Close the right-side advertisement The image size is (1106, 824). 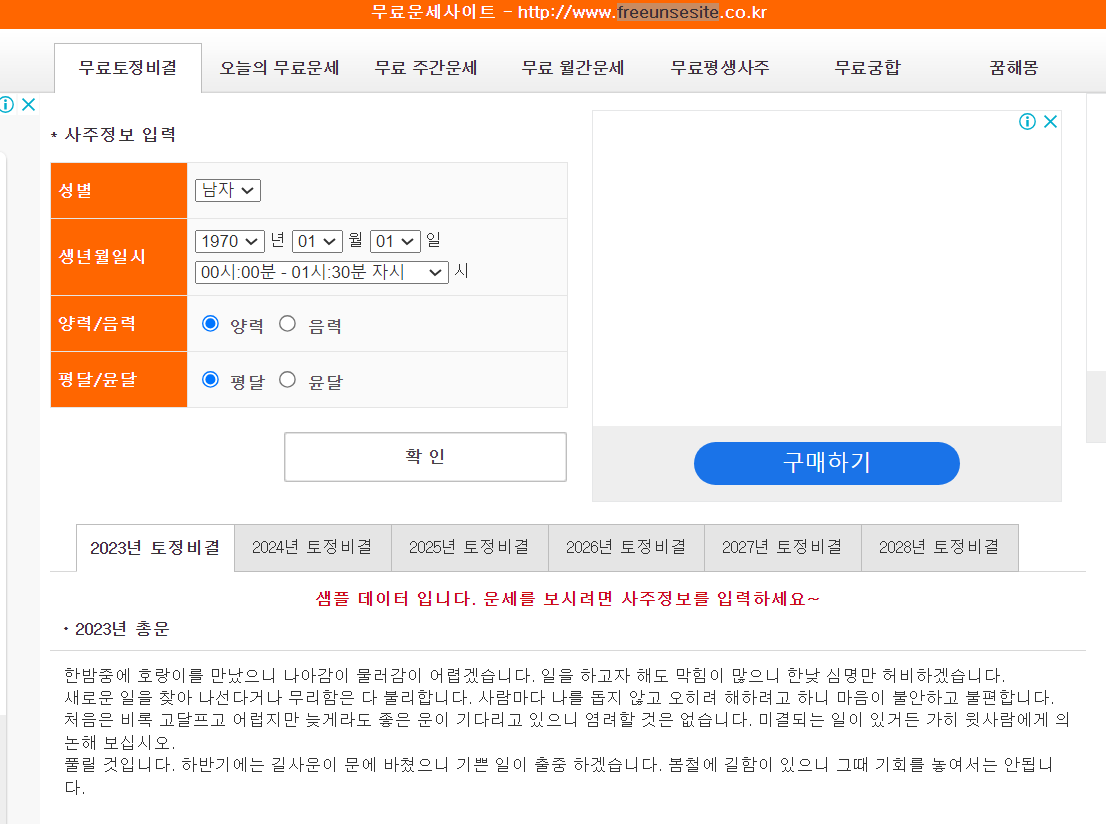pyautogui.click(x=1050, y=121)
